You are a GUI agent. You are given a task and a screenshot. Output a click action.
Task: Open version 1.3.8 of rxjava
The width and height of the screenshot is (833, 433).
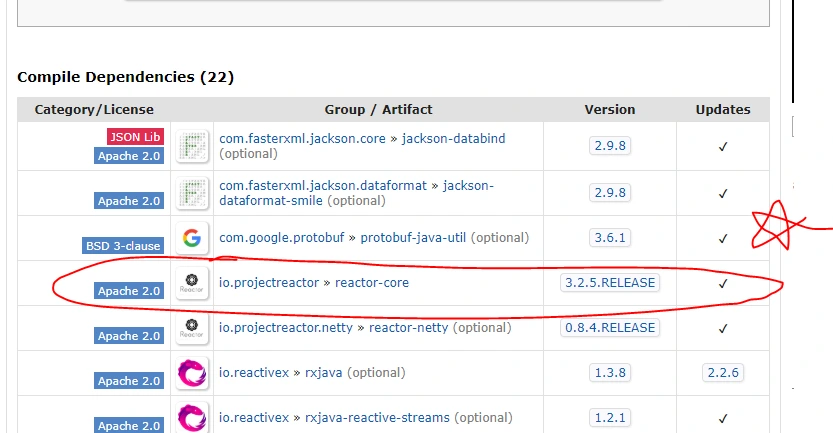(610, 372)
